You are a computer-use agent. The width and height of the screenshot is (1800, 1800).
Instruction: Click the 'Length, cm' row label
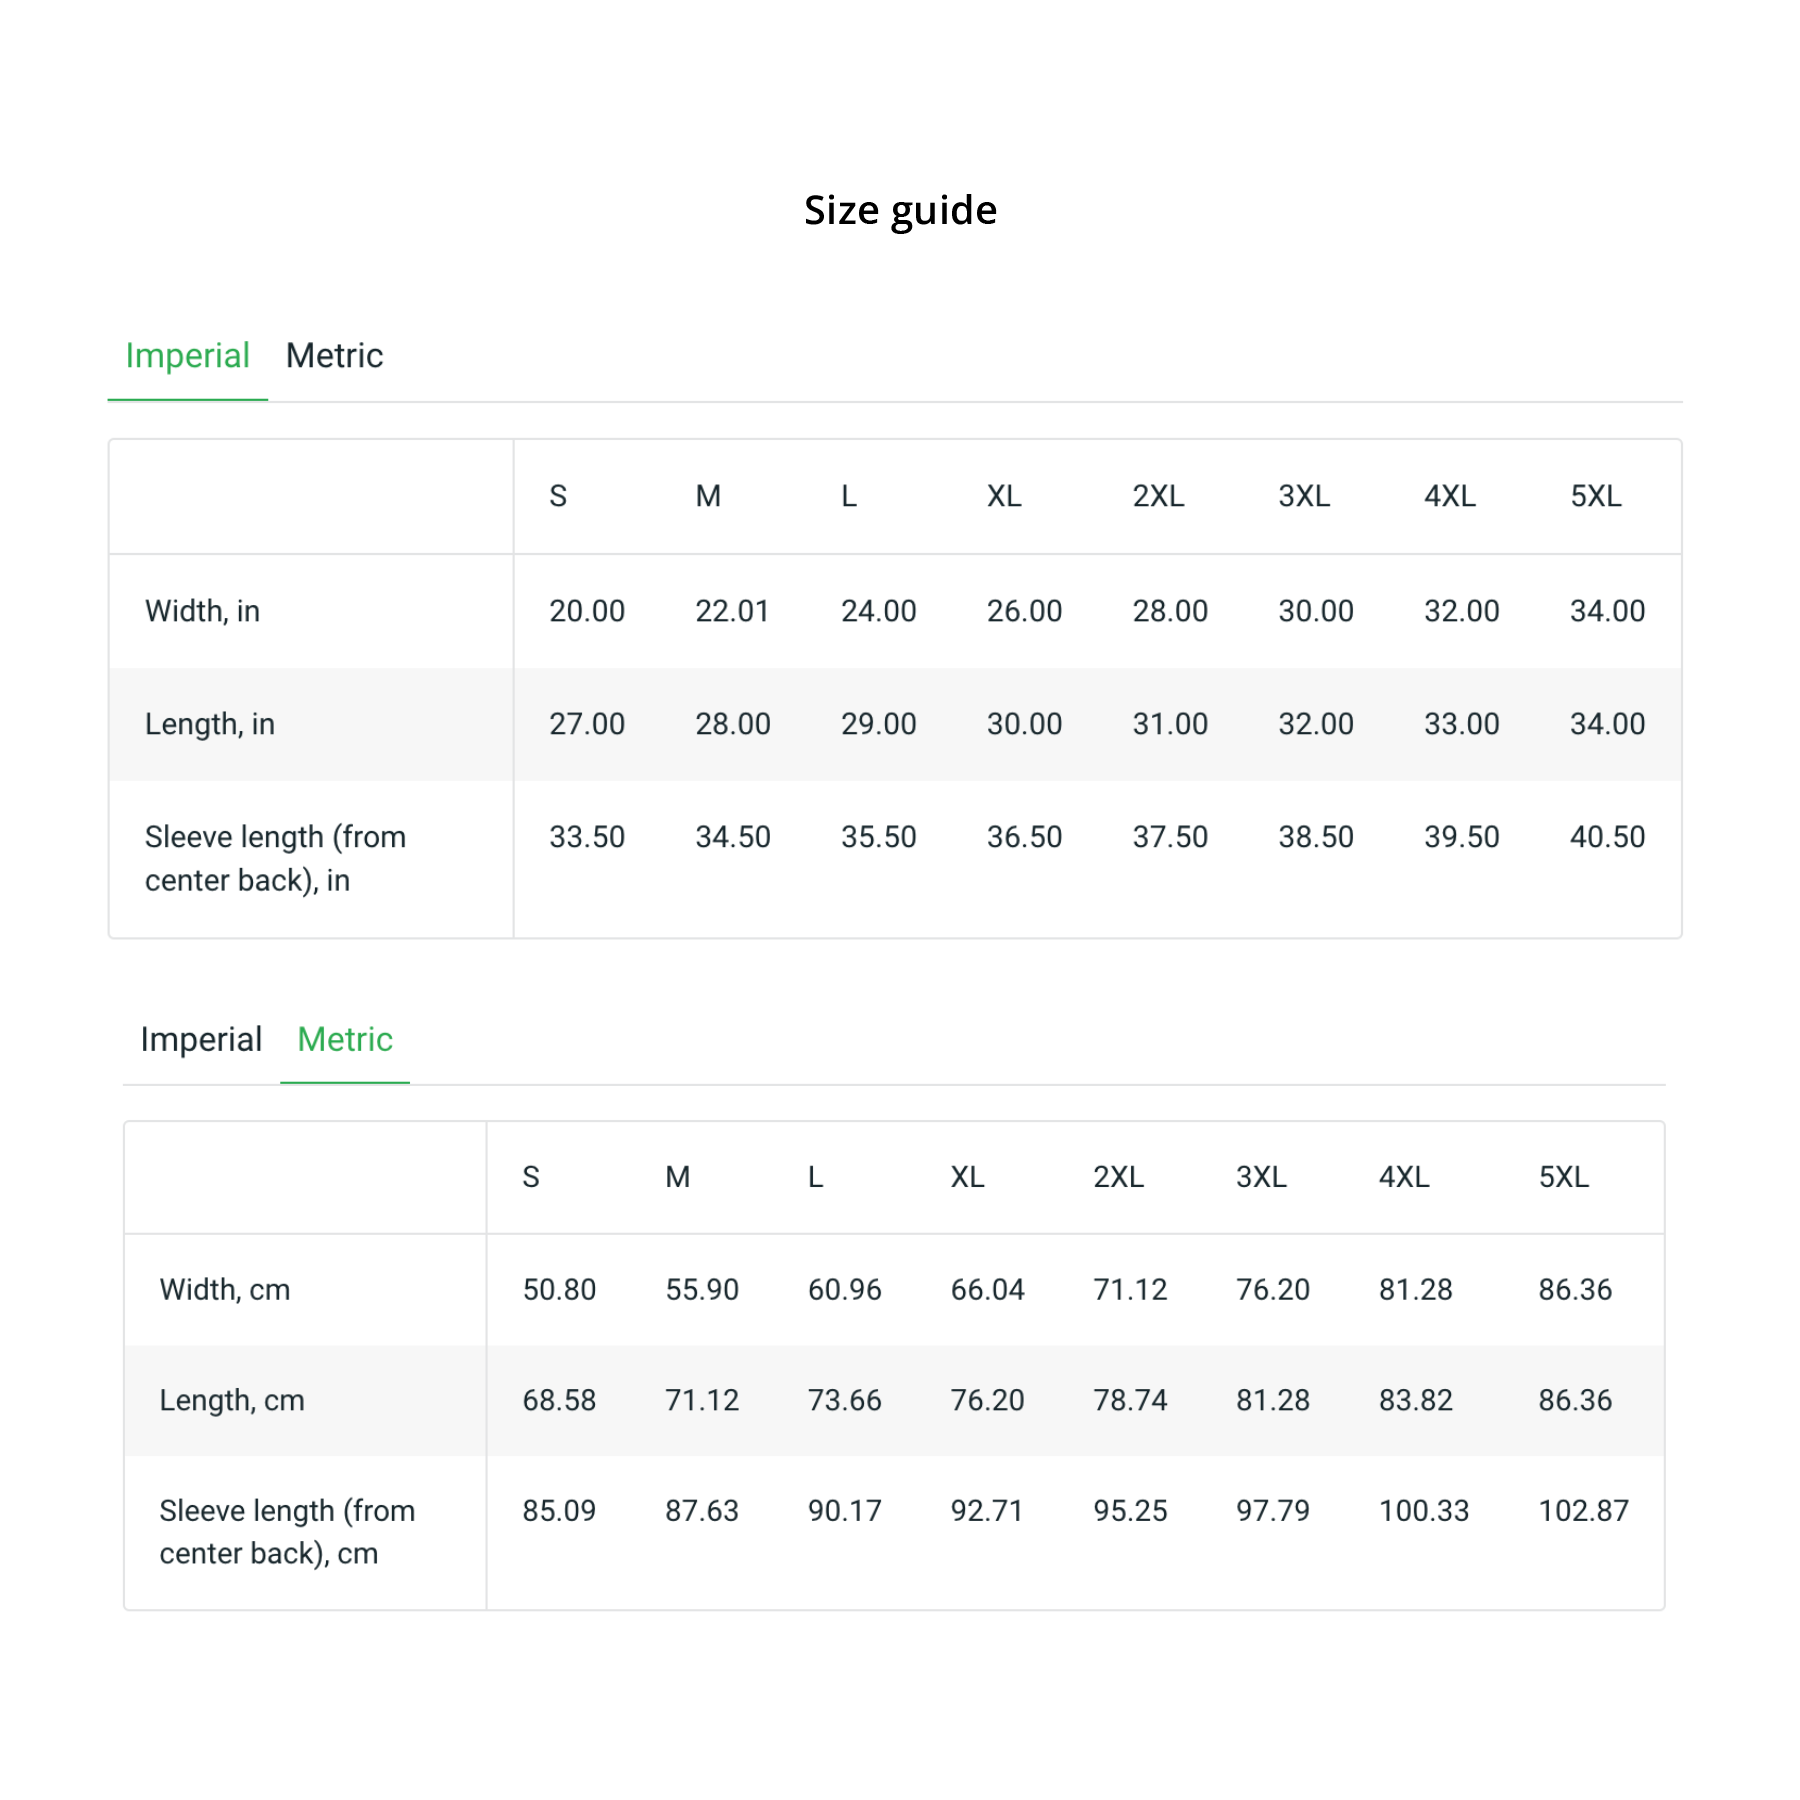(x=232, y=1400)
